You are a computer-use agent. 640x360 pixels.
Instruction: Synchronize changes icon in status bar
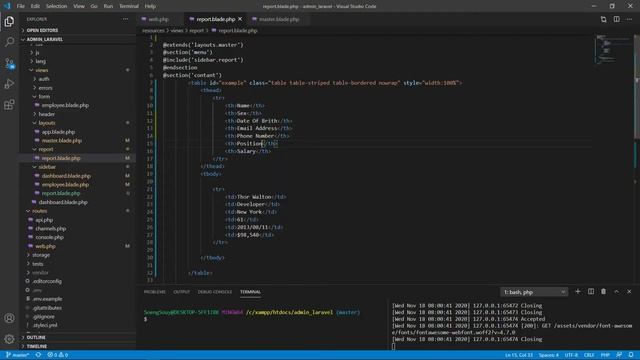(38, 355)
